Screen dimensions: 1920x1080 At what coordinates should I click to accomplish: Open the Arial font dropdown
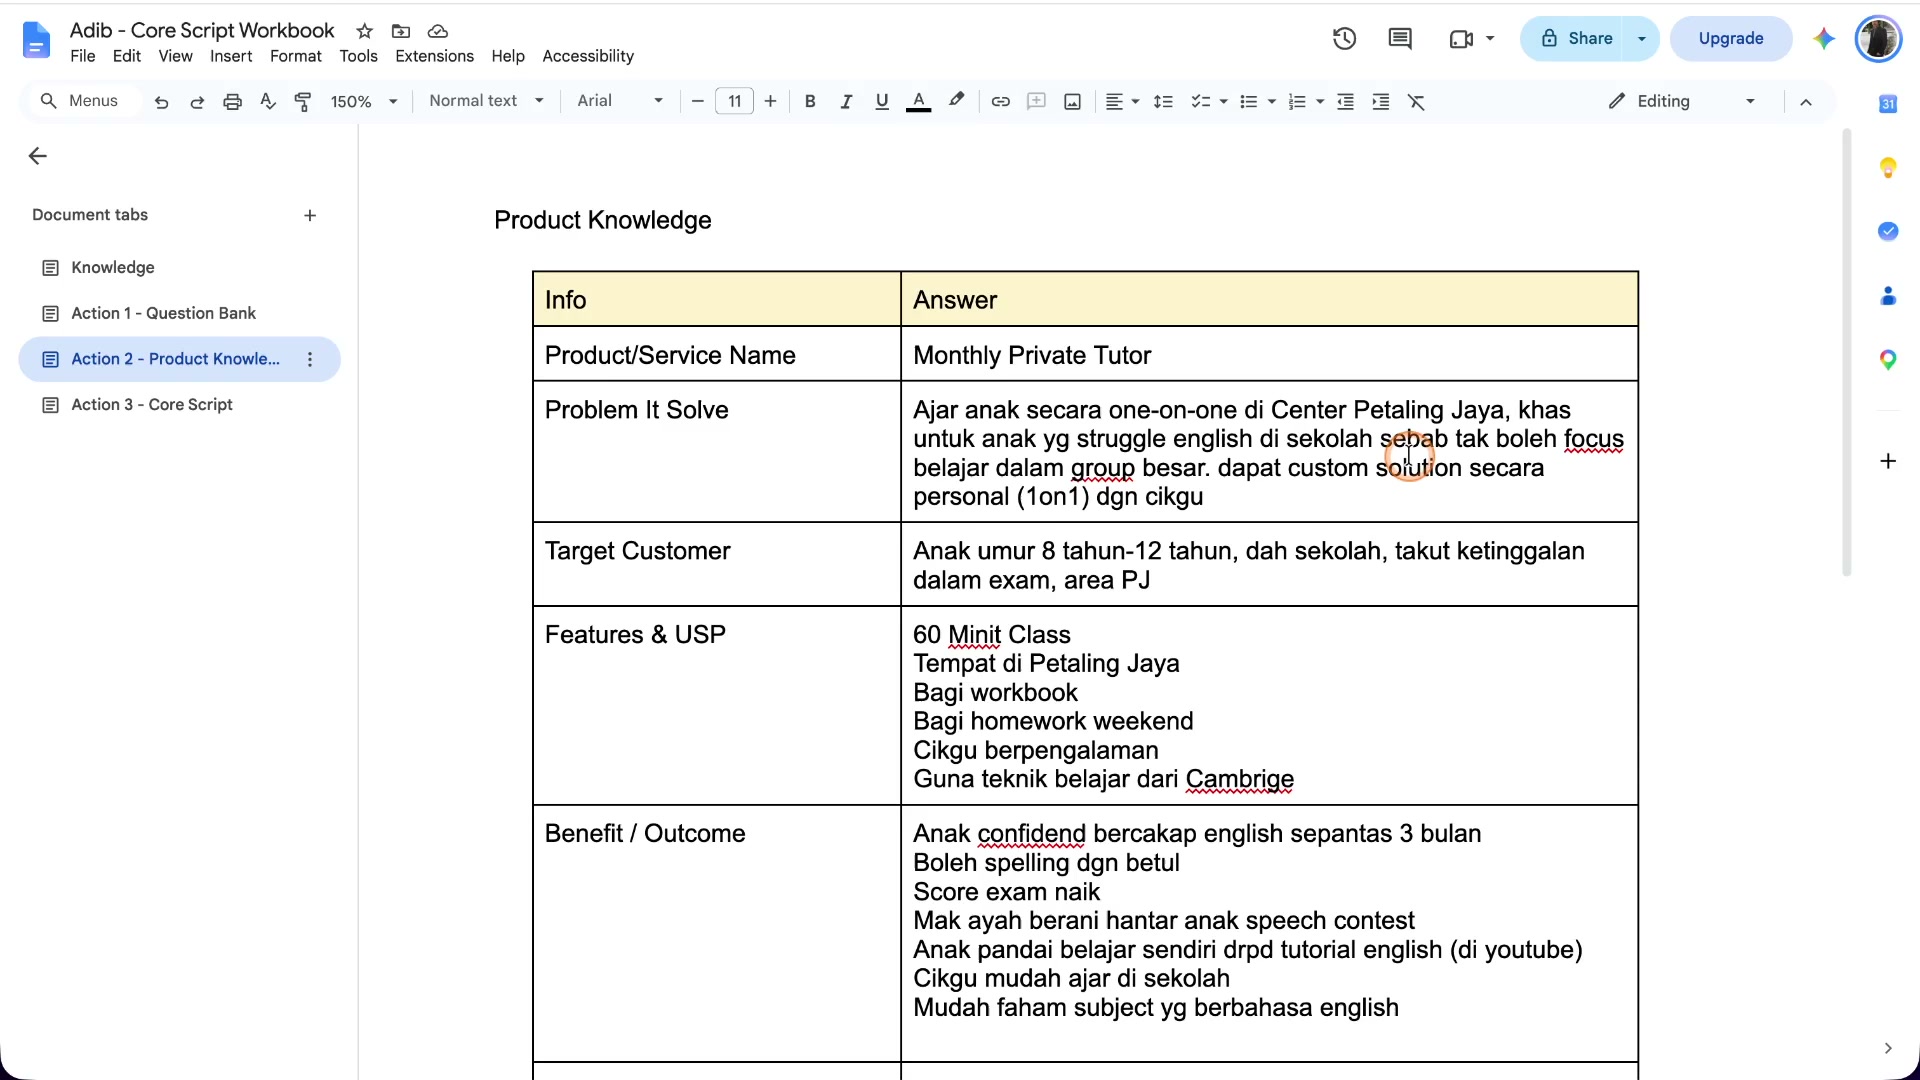coord(620,101)
